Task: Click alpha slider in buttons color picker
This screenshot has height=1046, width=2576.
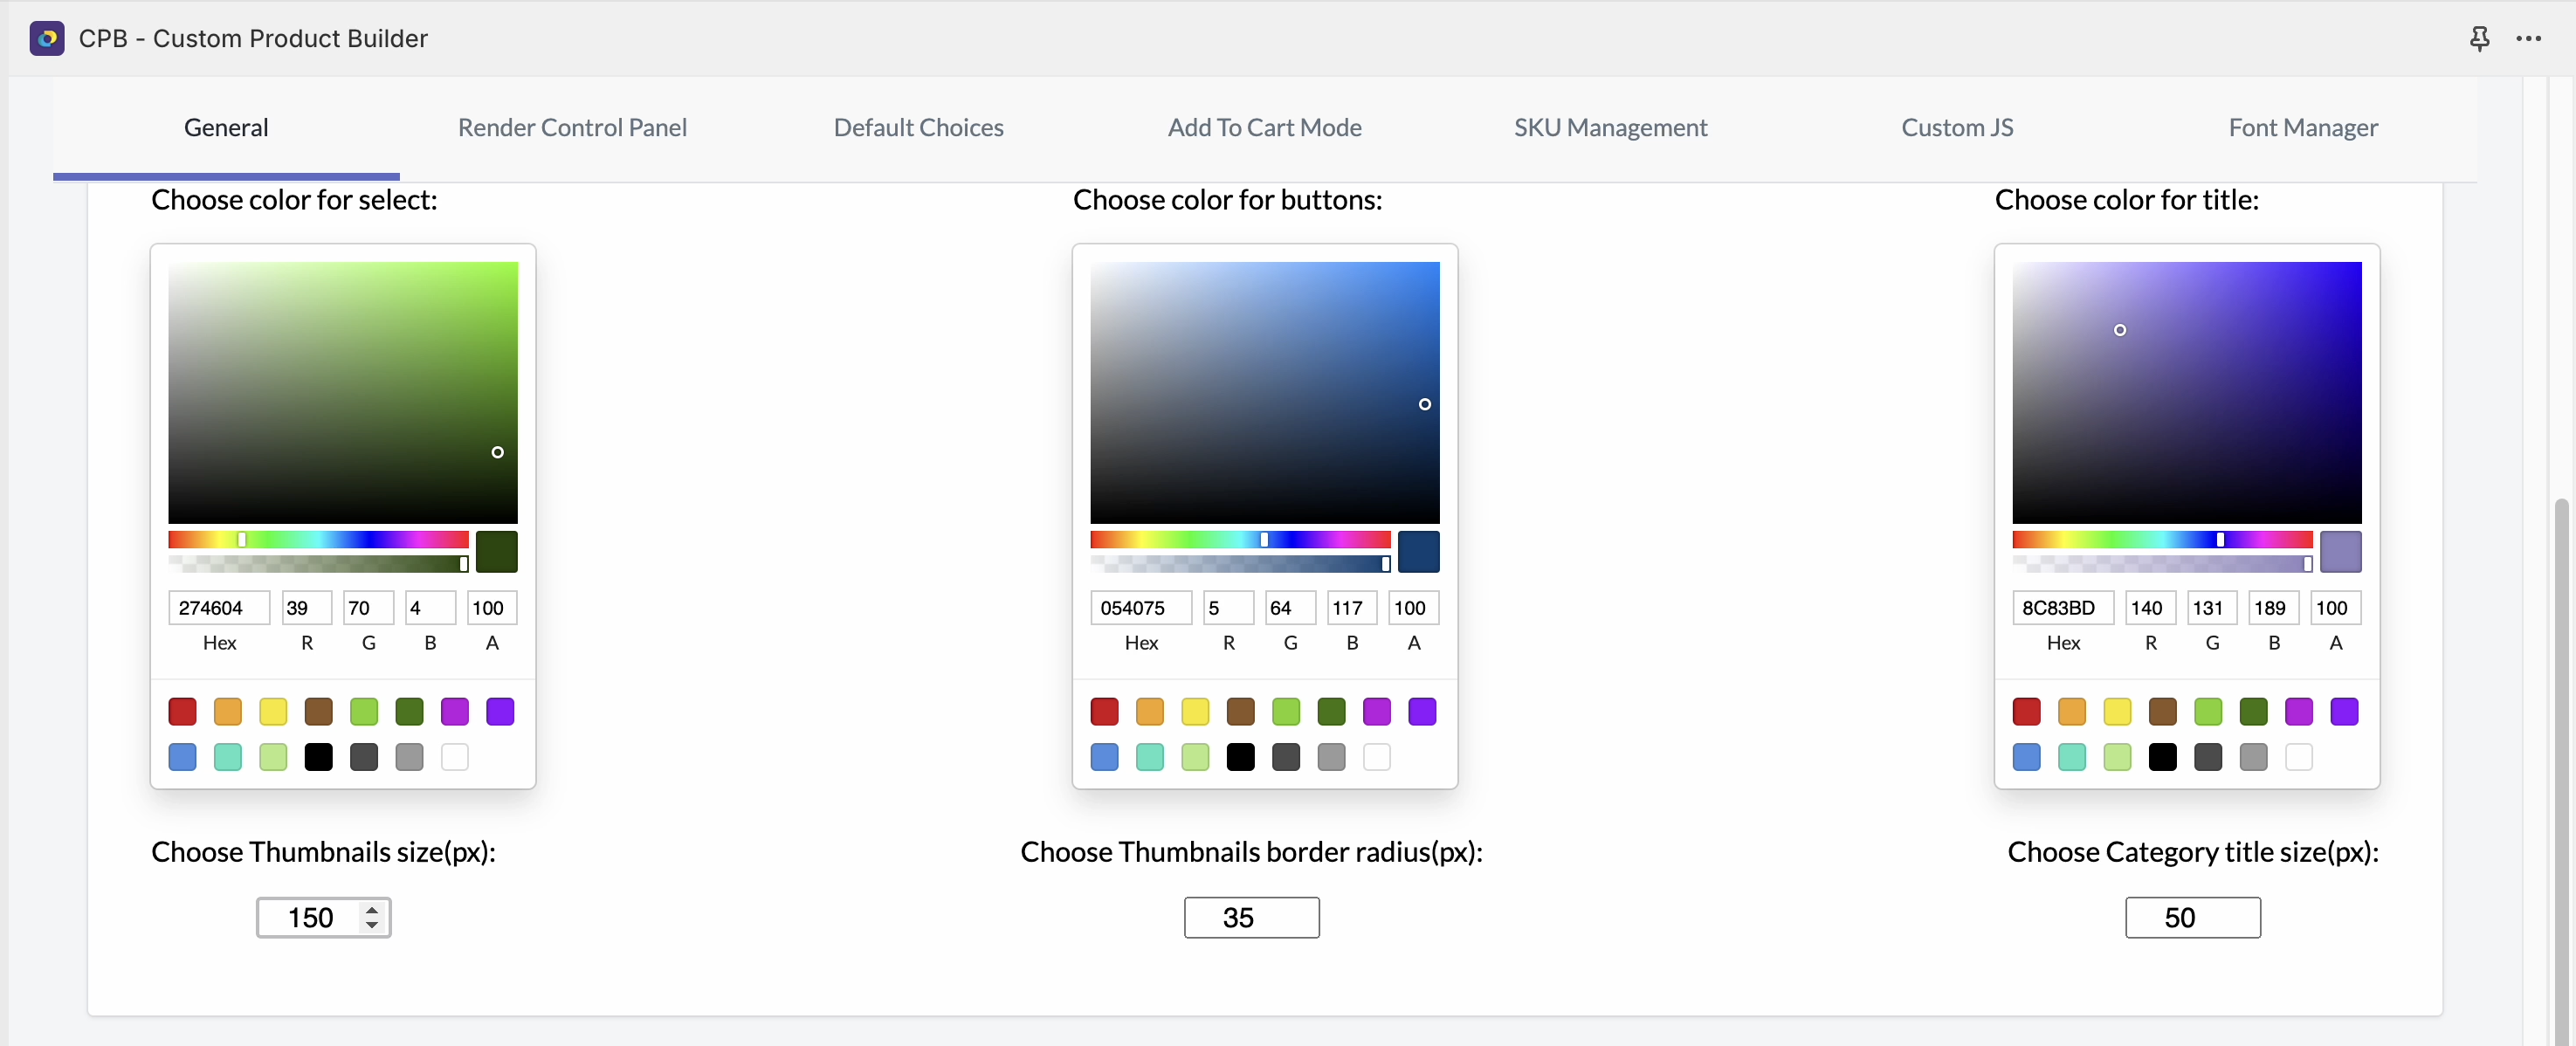Action: click(1240, 564)
